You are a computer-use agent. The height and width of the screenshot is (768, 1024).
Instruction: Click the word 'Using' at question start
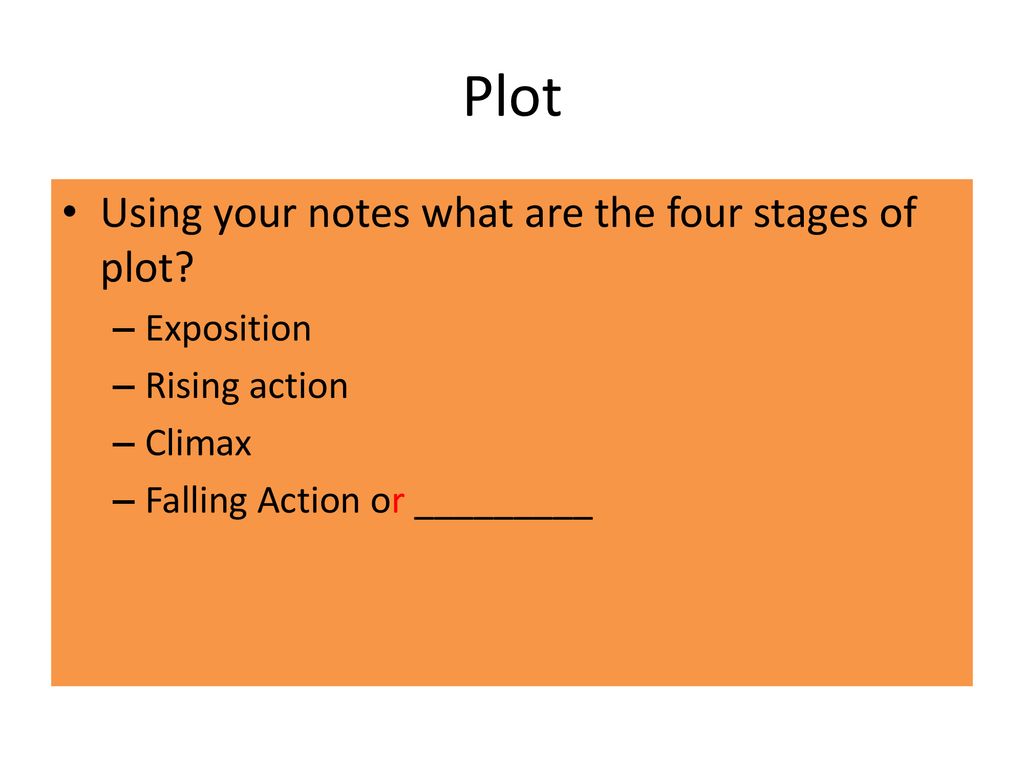(x=152, y=215)
